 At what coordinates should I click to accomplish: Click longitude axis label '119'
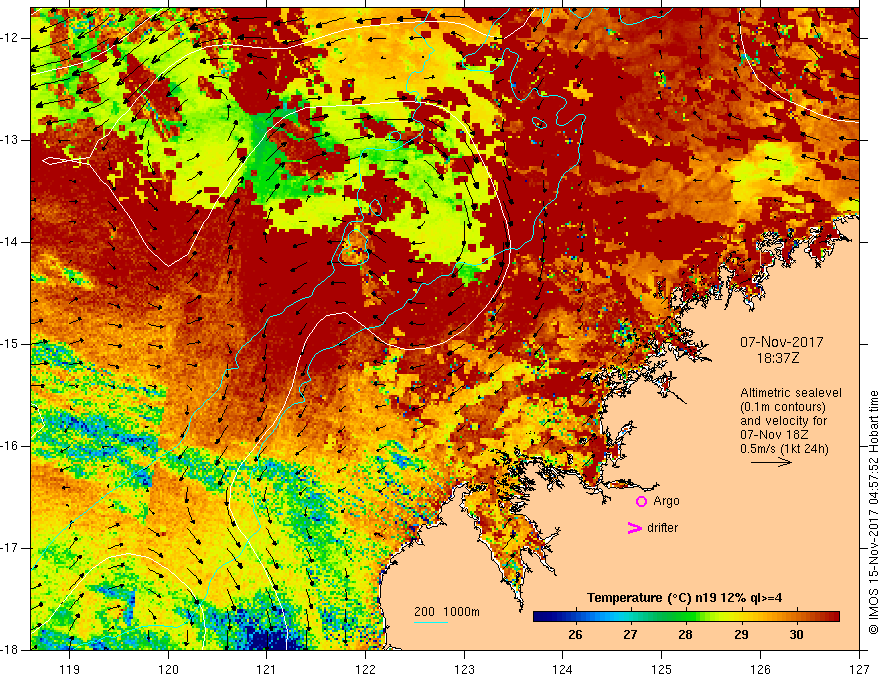click(x=70, y=669)
